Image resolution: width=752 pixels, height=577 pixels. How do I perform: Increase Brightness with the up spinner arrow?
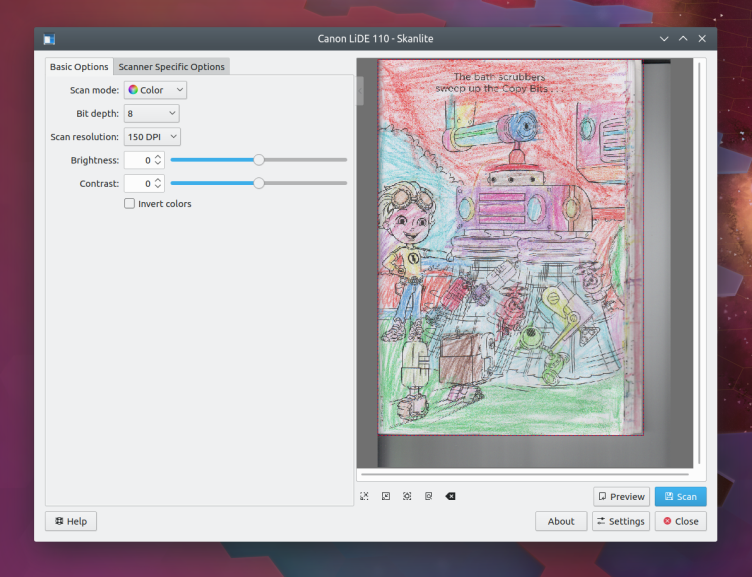coord(158,156)
